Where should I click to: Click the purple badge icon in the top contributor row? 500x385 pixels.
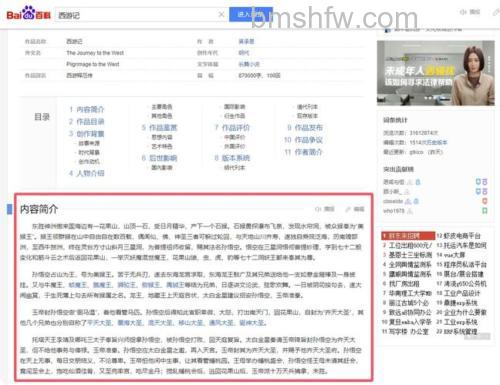tap(485, 182)
